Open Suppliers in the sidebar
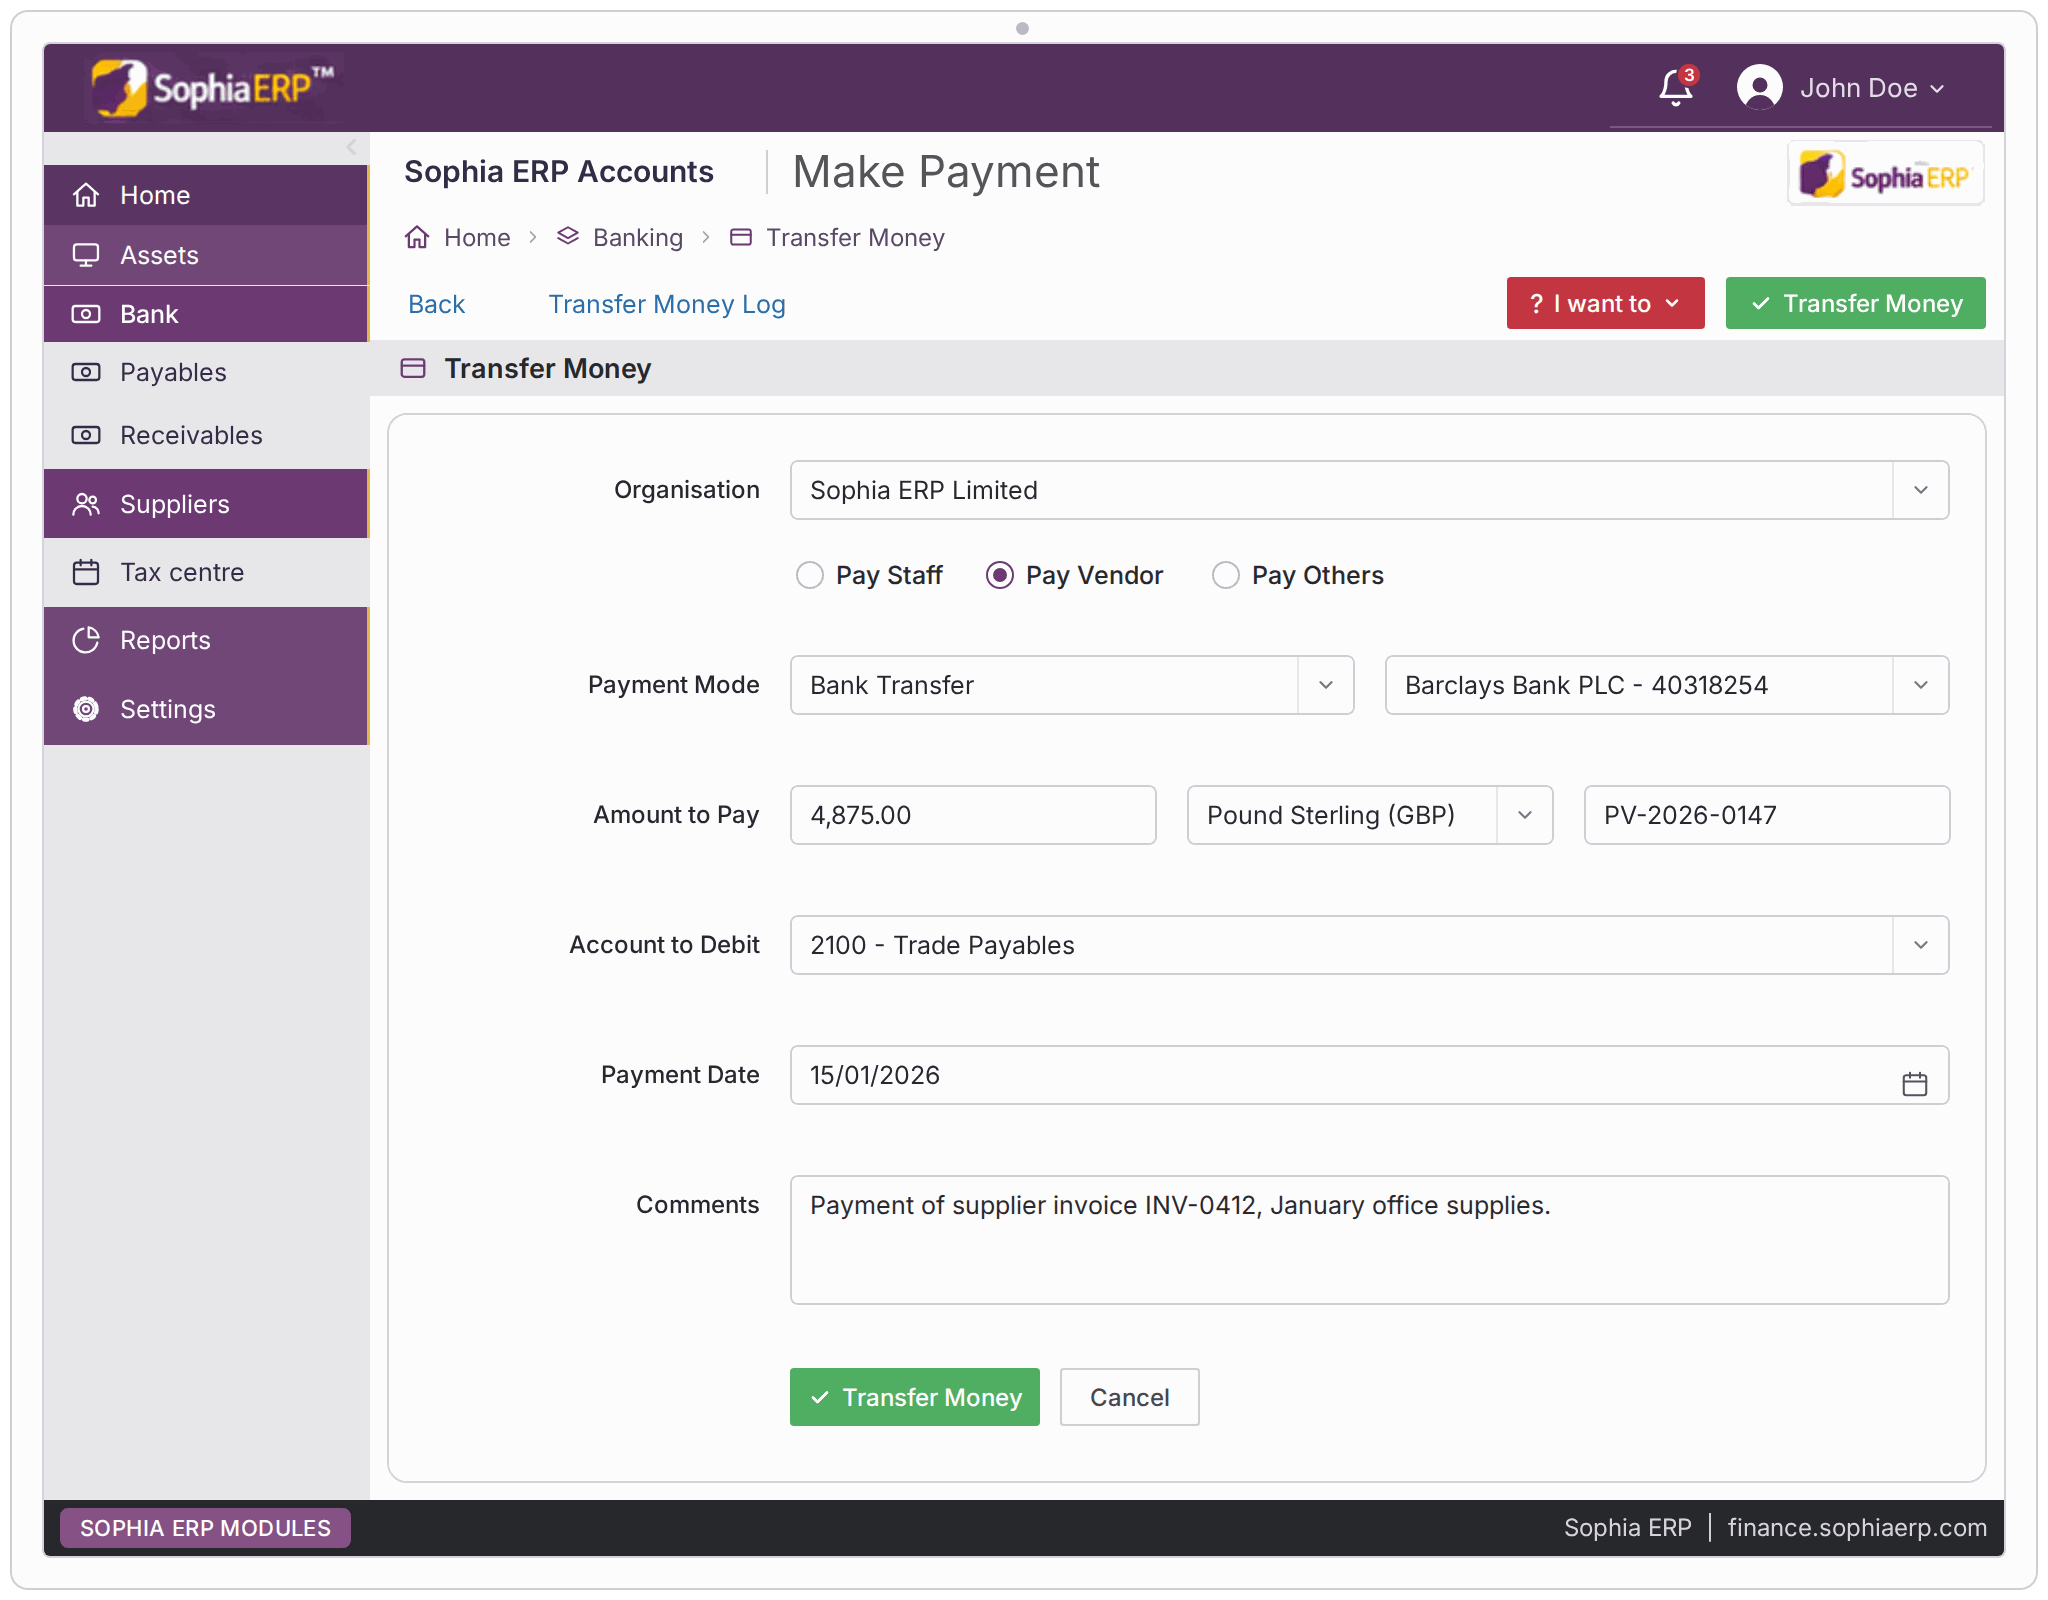2048x1600 pixels. (206, 504)
